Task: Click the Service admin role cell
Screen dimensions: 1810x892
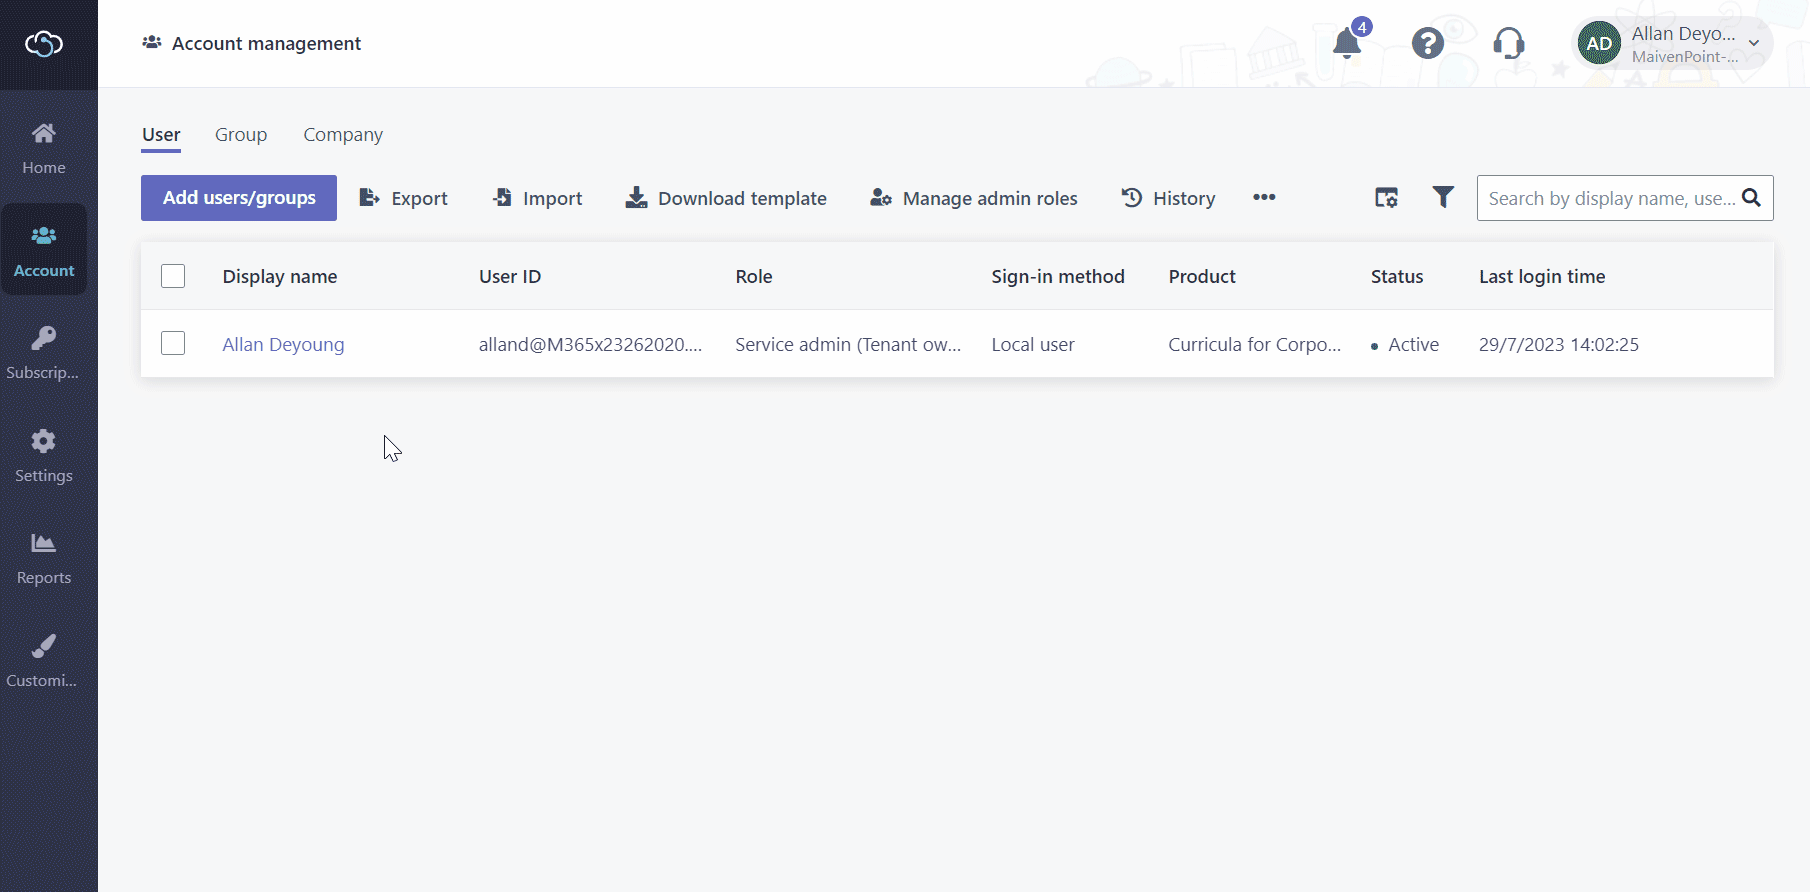Action: (848, 344)
